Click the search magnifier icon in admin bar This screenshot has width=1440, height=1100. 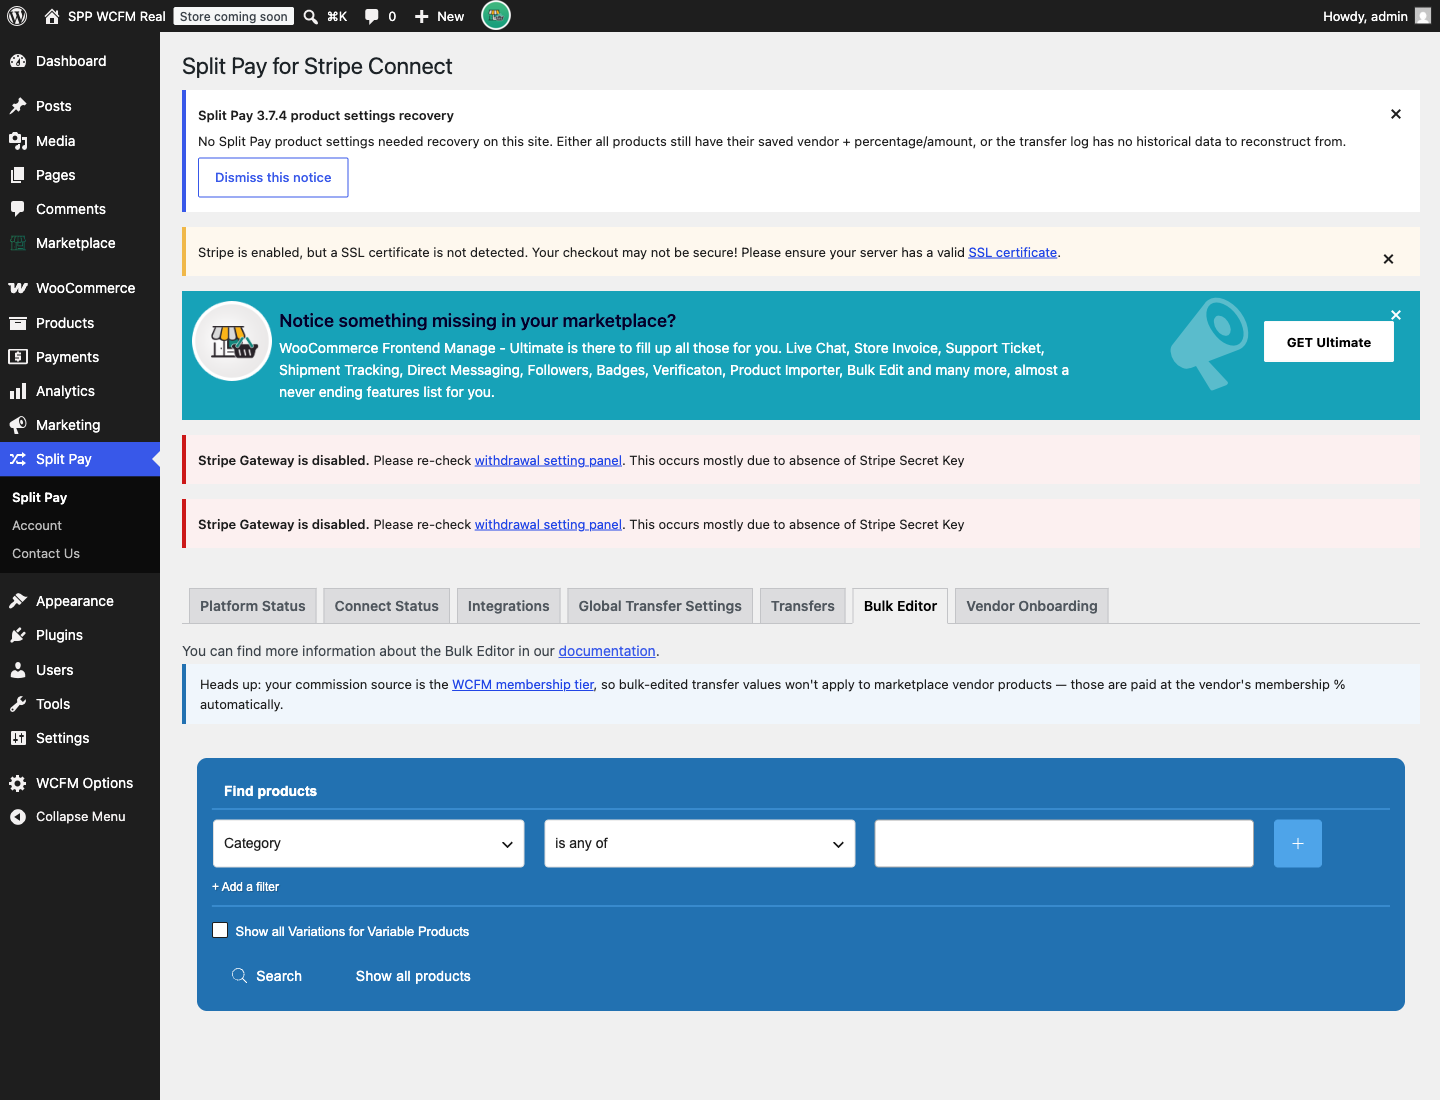[311, 16]
